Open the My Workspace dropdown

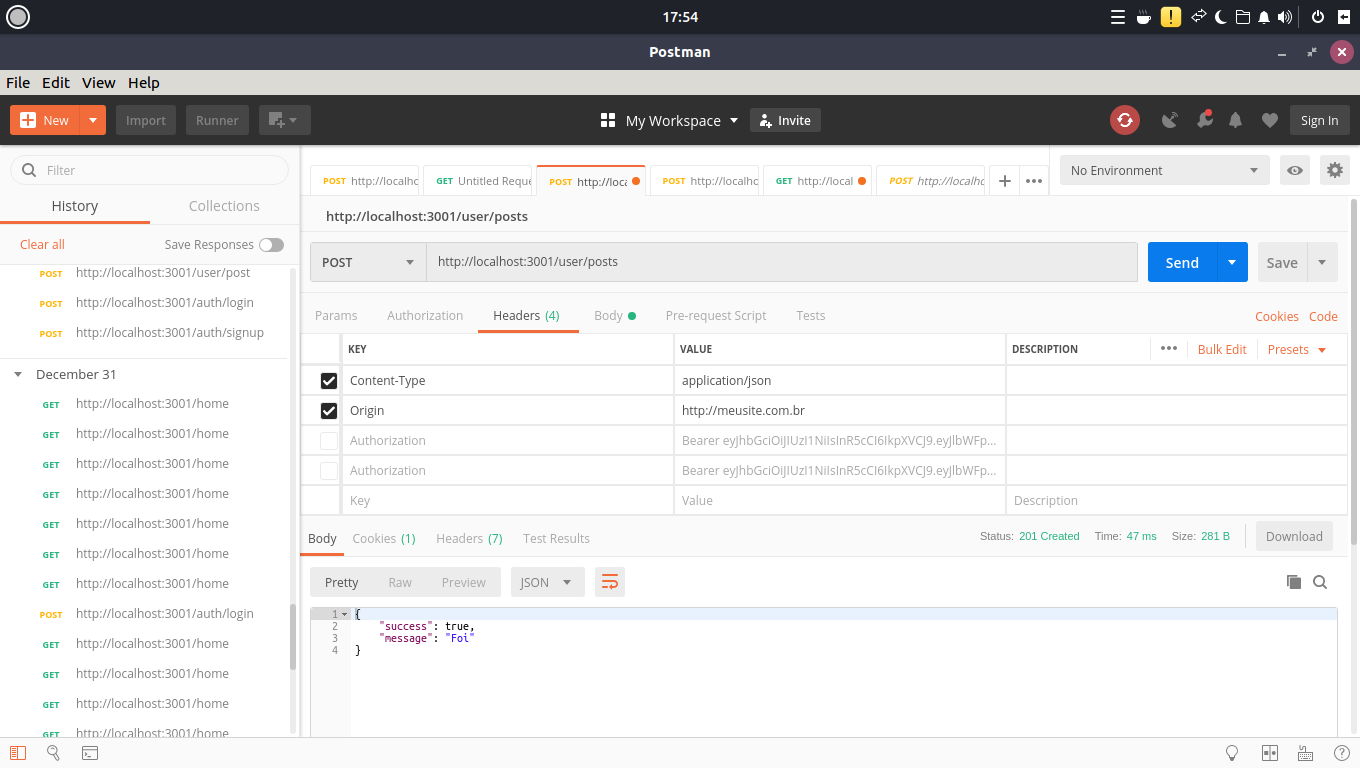669,120
